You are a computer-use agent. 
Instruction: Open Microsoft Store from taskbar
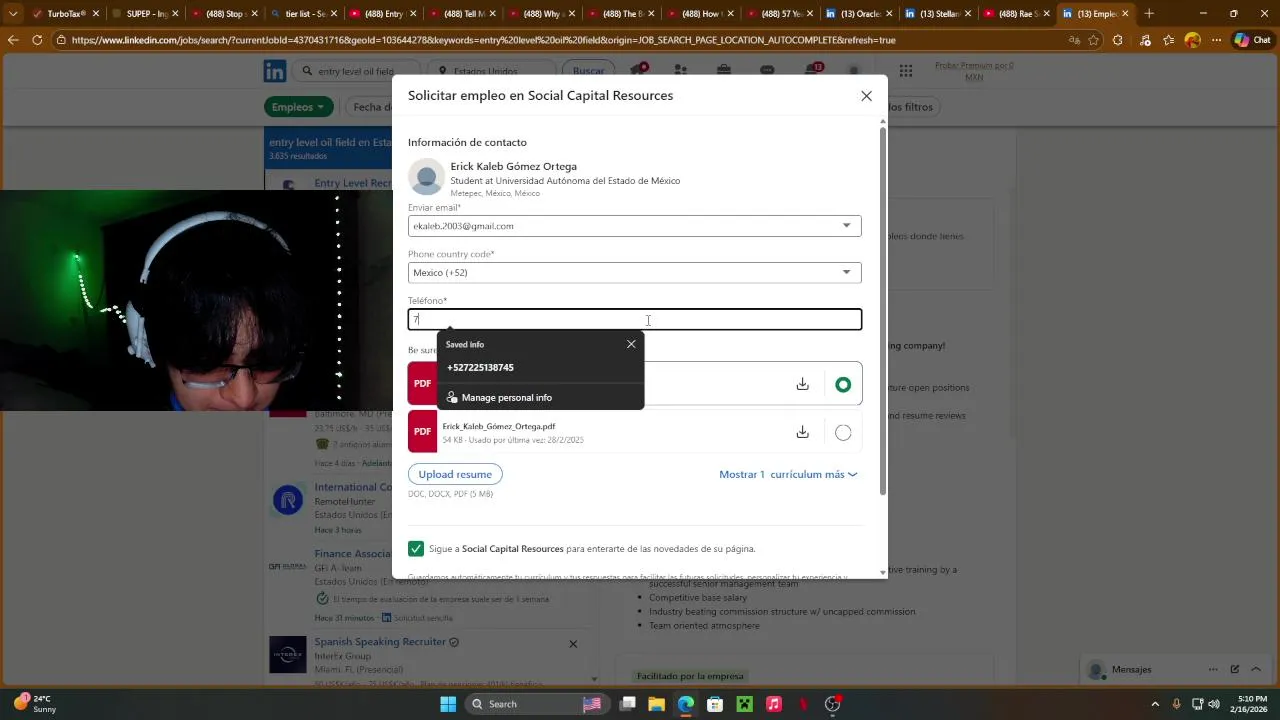pos(714,704)
